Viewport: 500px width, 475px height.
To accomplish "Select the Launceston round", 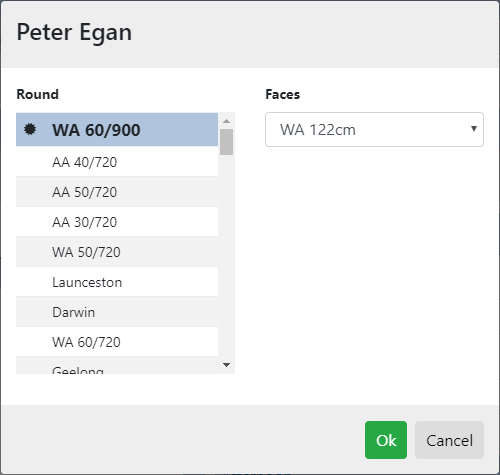I will pos(117,282).
